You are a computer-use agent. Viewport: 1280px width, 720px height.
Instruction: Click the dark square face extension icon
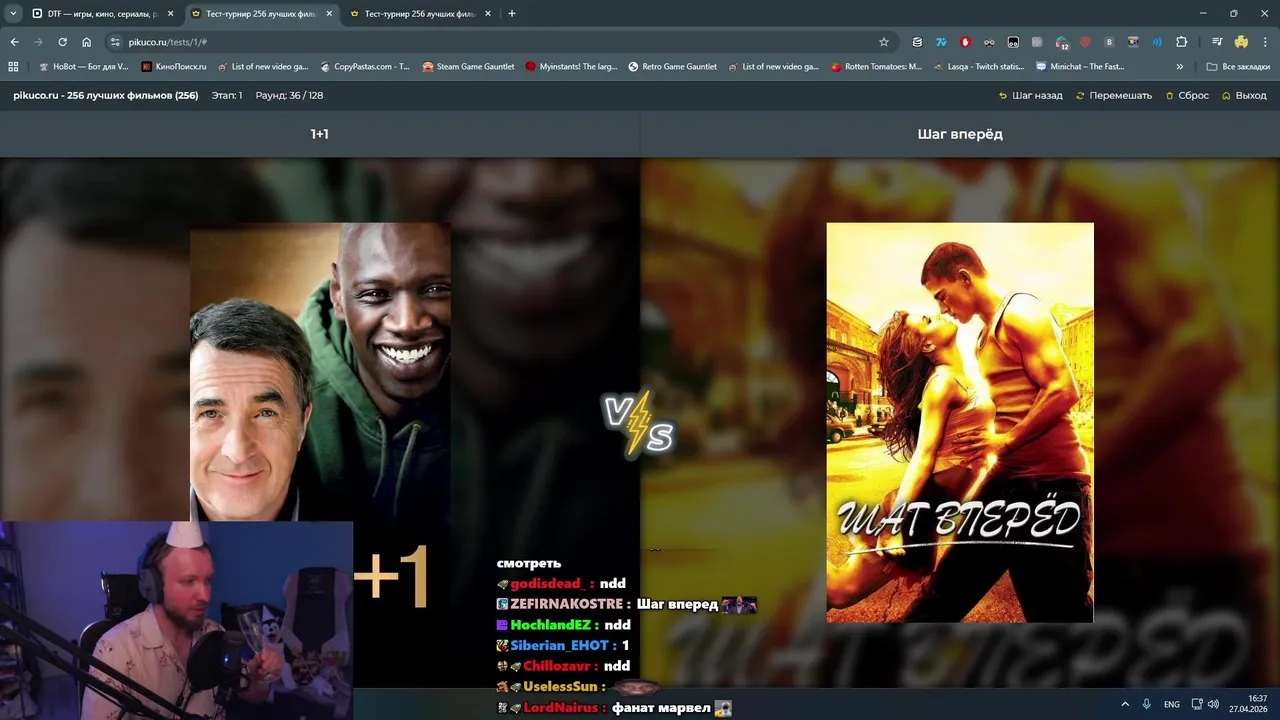[x=1013, y=42]
